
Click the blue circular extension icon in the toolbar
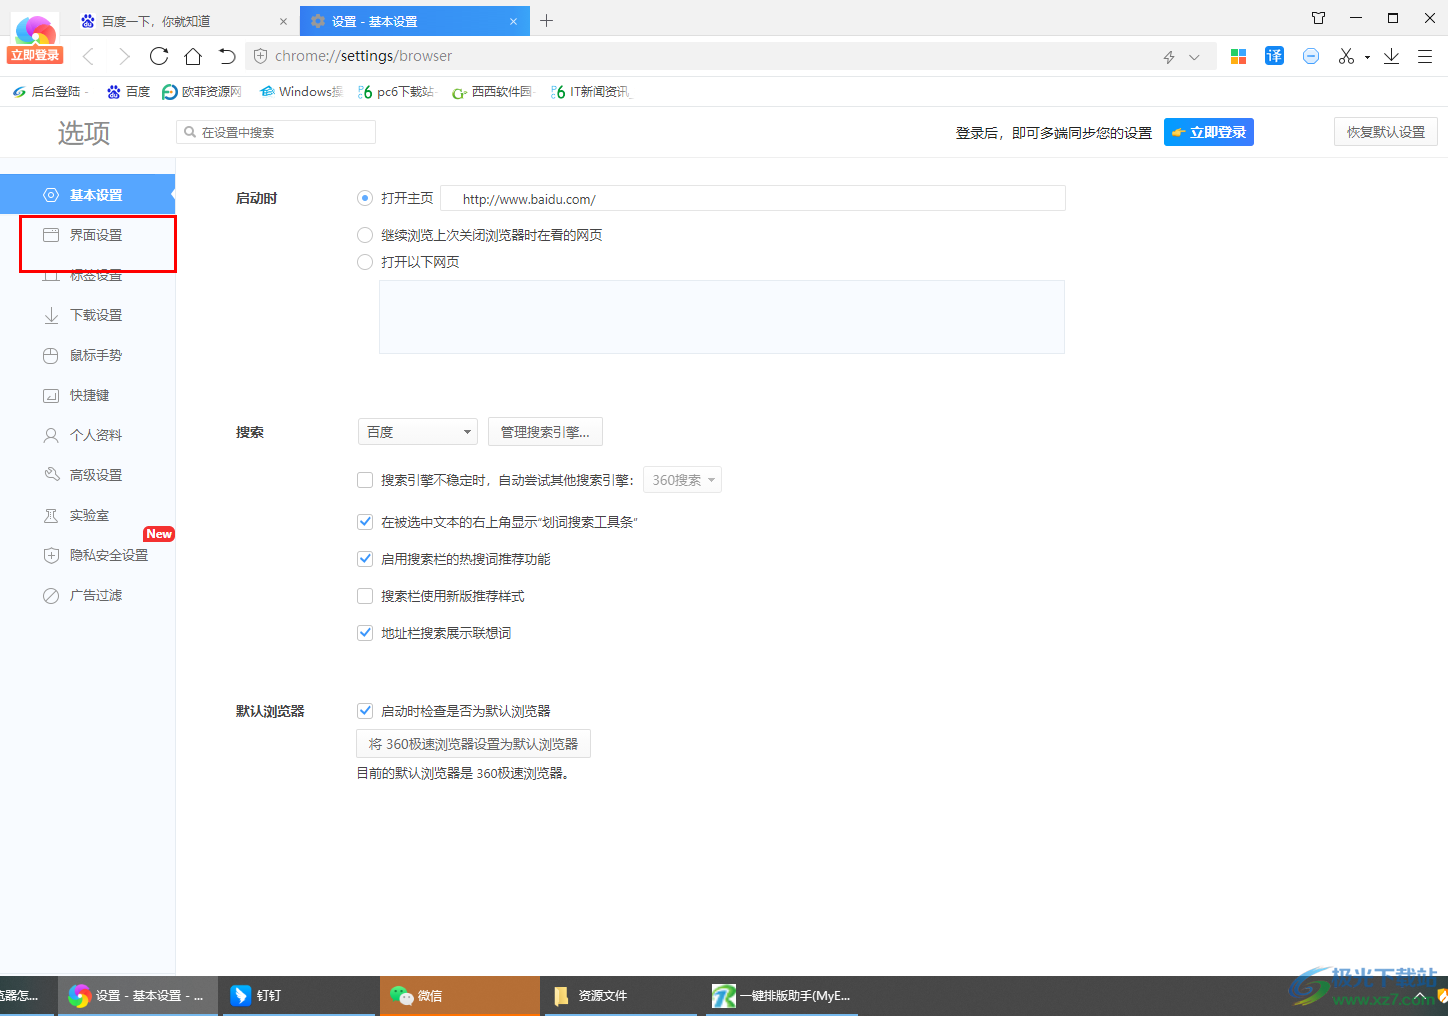tap(1311, 56)
